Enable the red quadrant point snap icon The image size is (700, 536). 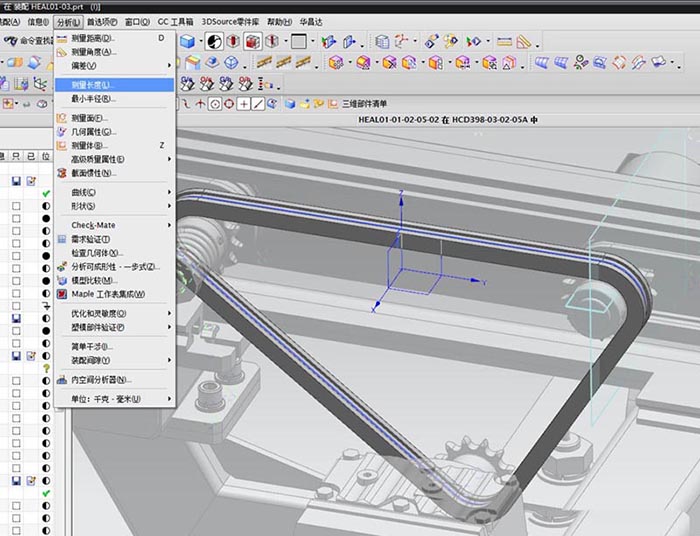click(229, 104)
